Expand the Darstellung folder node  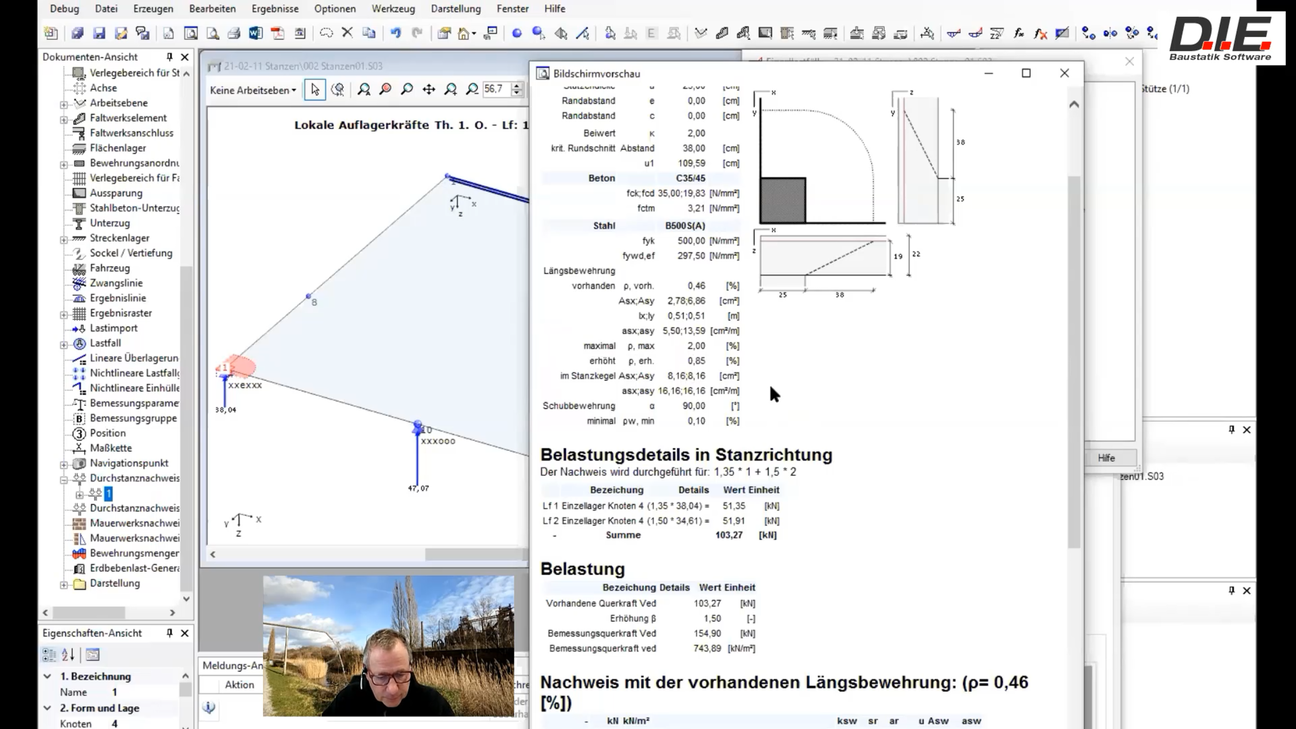click(x=64, y=584)
